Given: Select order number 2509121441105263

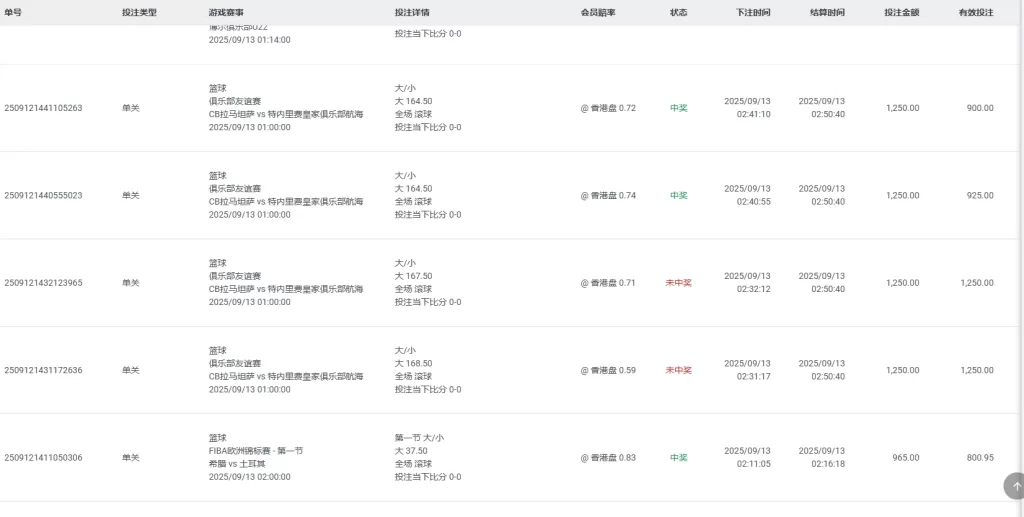Looking at the screenshot, I should (x=43, y=108).
